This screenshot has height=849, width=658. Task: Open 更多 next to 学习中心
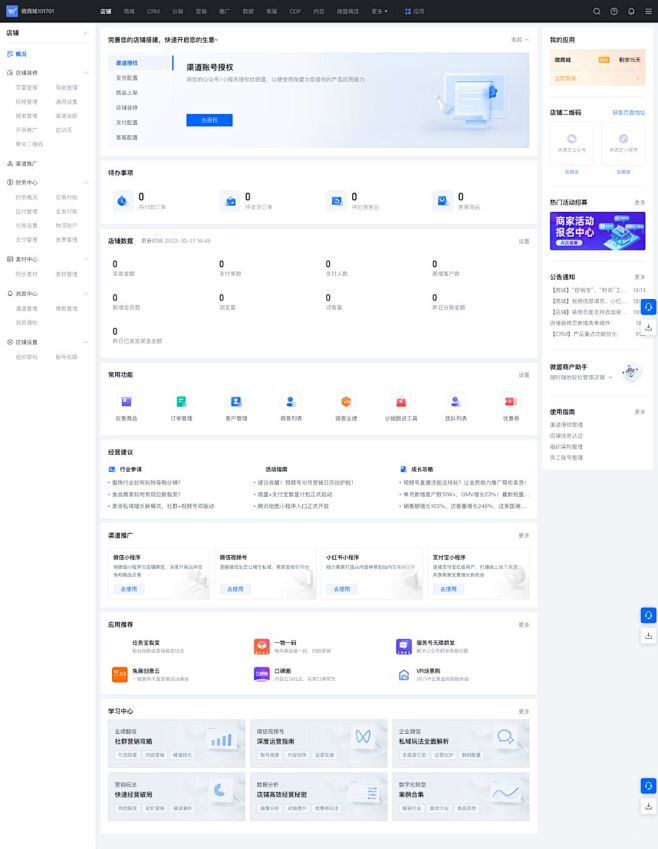tap(524, 711)
